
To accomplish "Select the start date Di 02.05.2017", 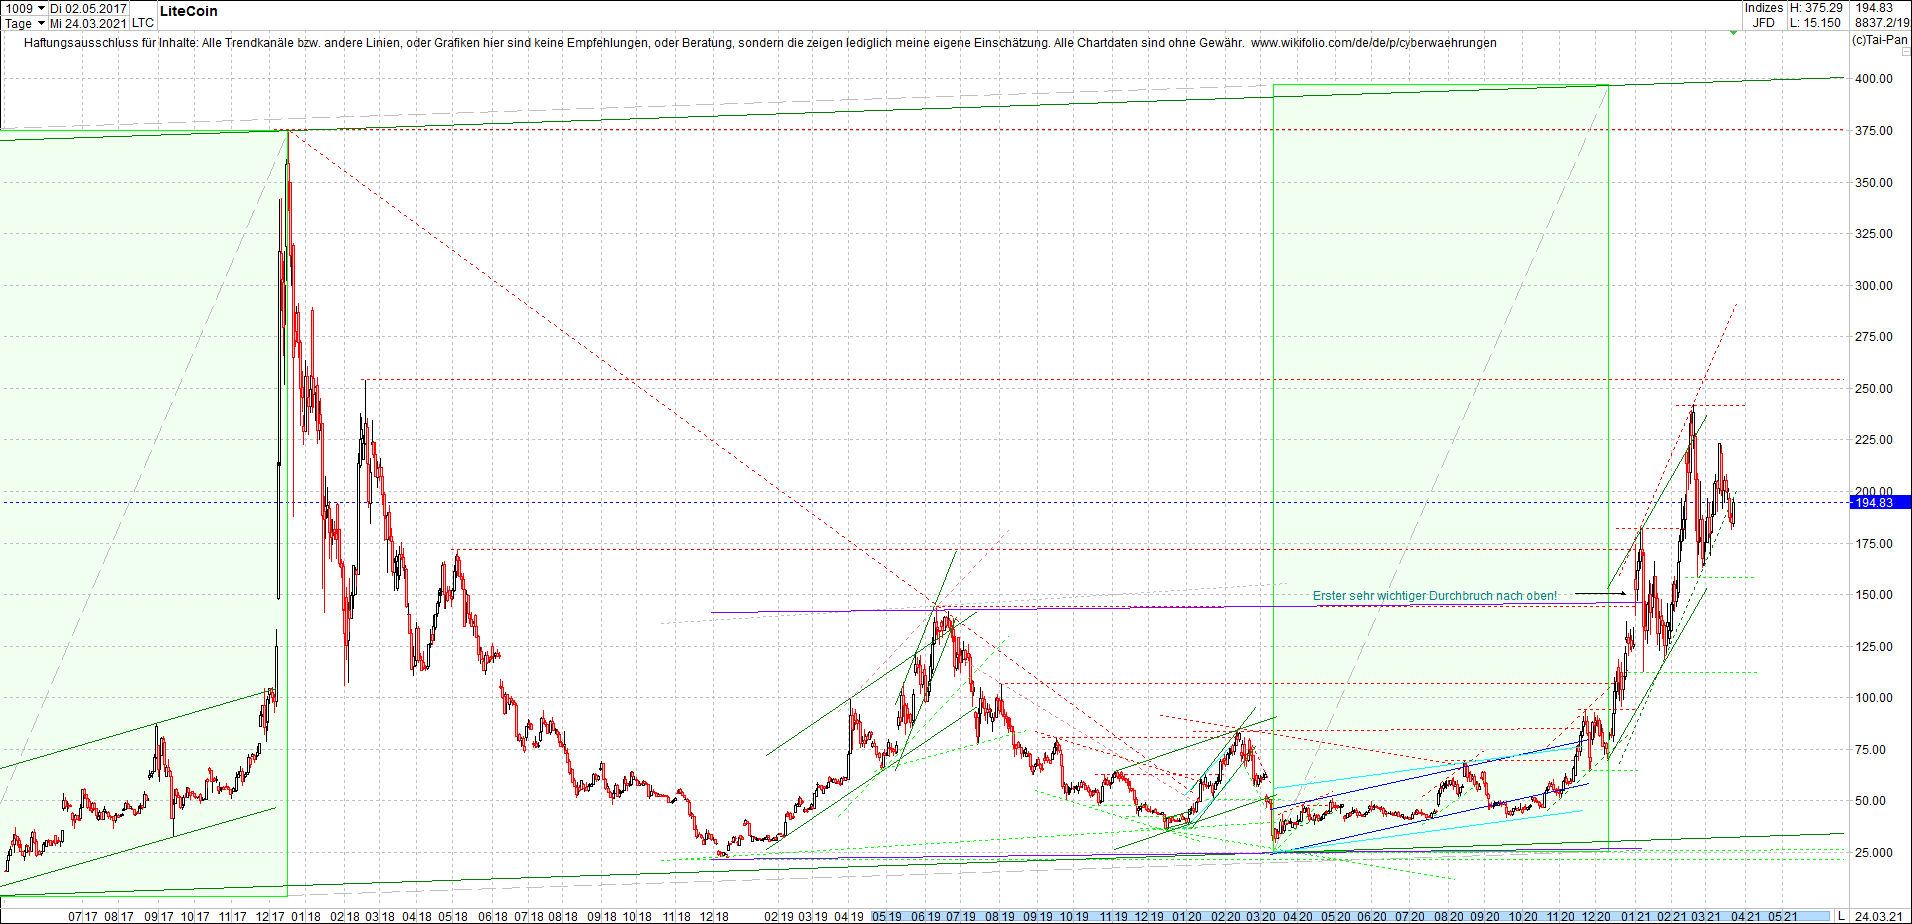I will coord(89,8).
